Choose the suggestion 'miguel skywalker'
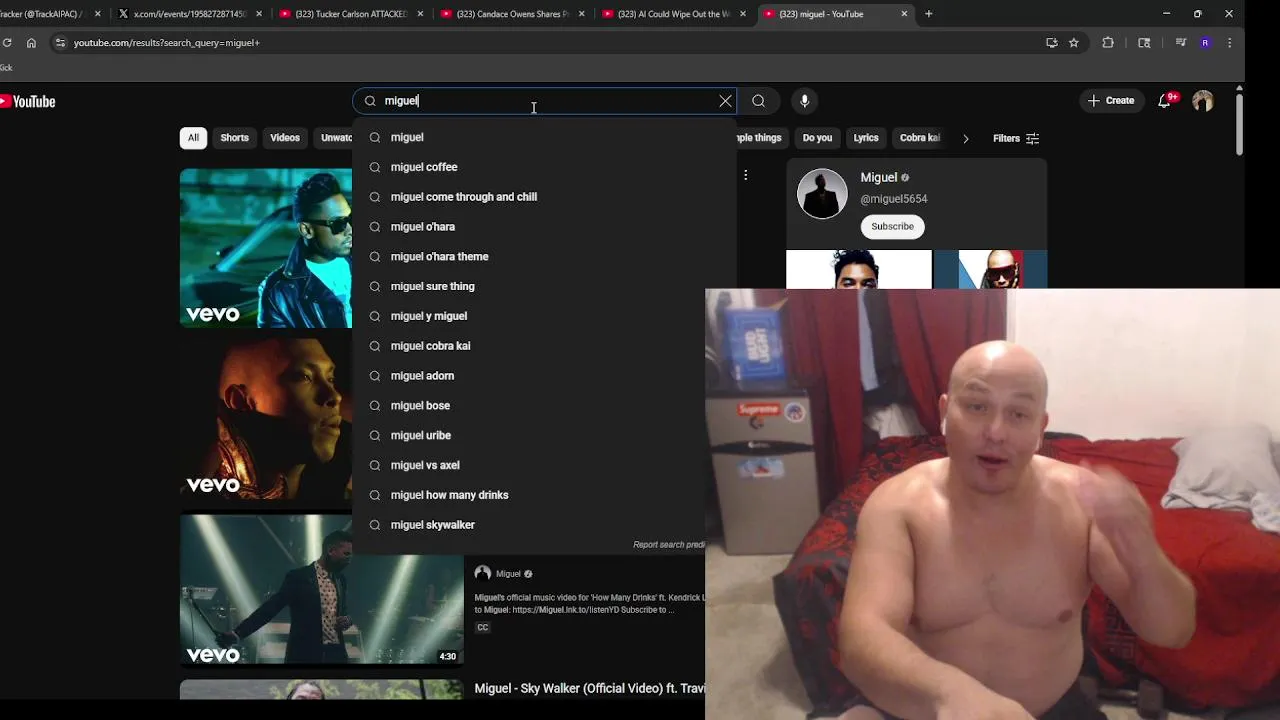This screenshot has height=720, width=1280. tap(544, 525)
